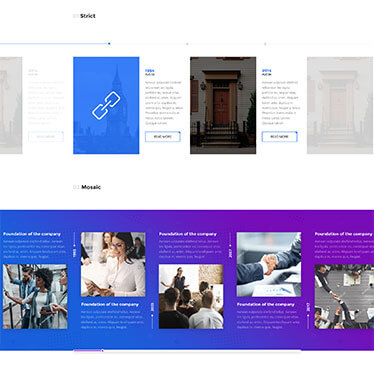Click 'Foundation of the company' above the staircase photo
This screenshot has height=374, width=374.
32,234
